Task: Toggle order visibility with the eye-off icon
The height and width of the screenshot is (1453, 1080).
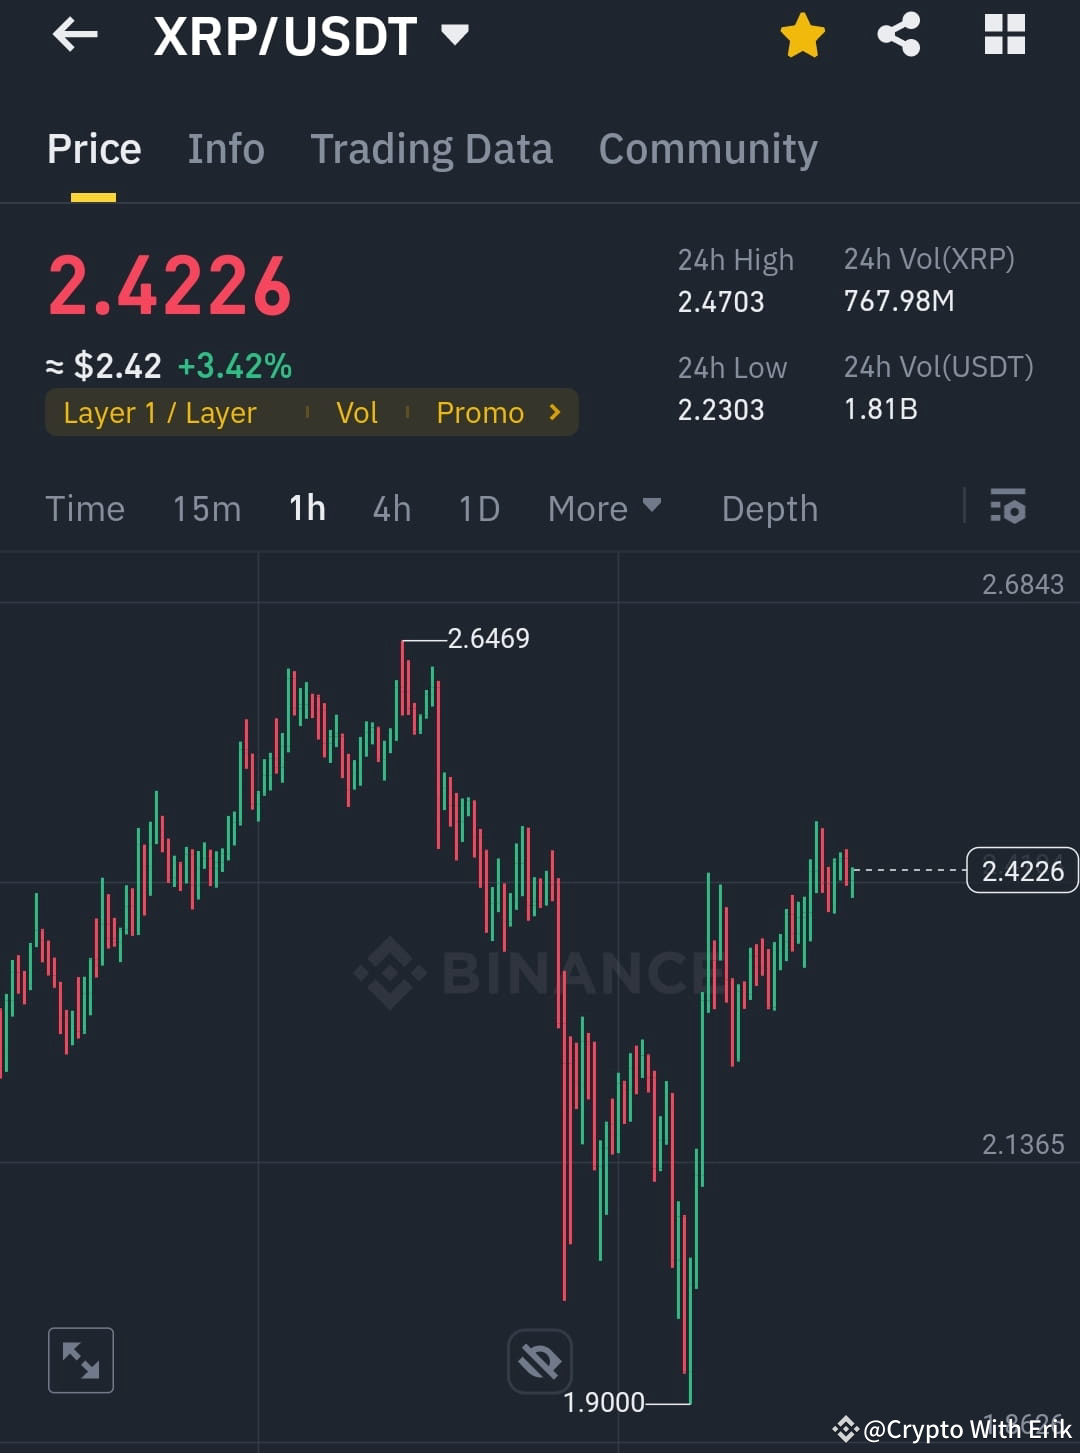Action: pos(539,1360)
